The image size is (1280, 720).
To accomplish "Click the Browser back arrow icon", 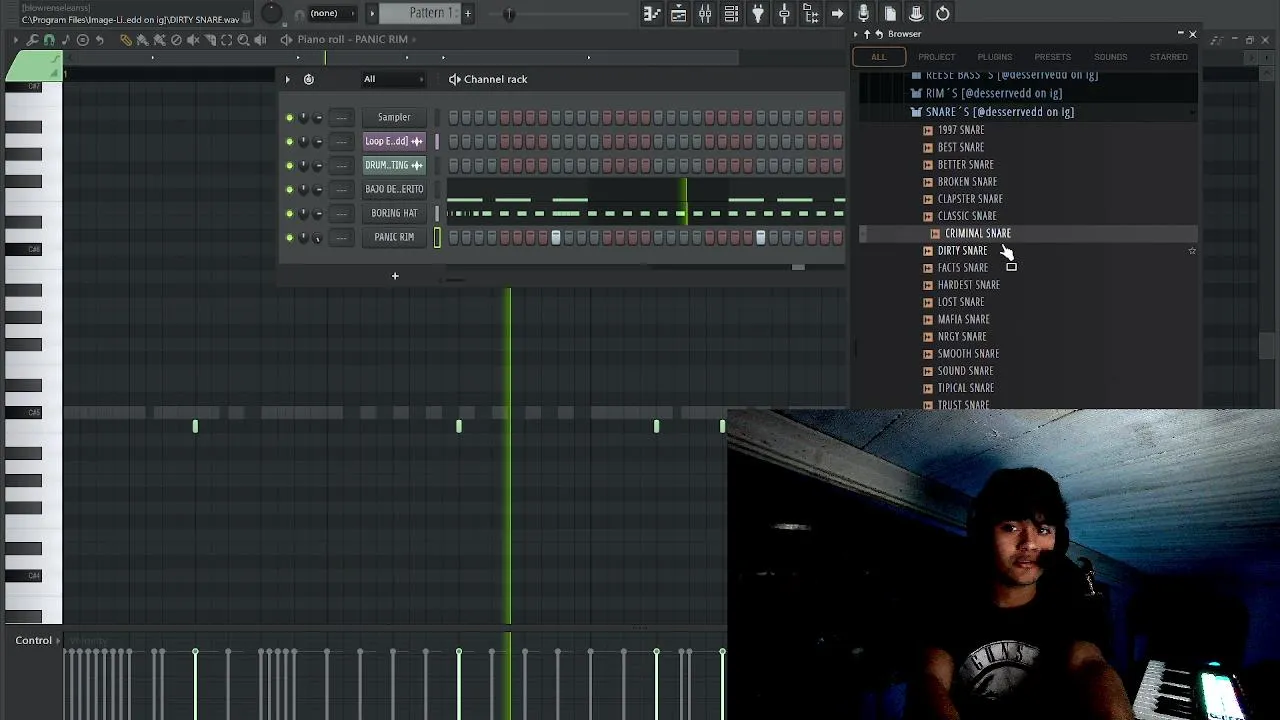I will tap(879, 34).
